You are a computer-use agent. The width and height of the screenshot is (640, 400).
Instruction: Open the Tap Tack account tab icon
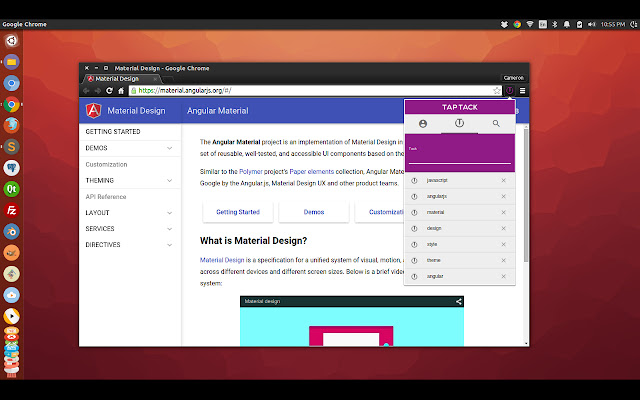[423, 123]
